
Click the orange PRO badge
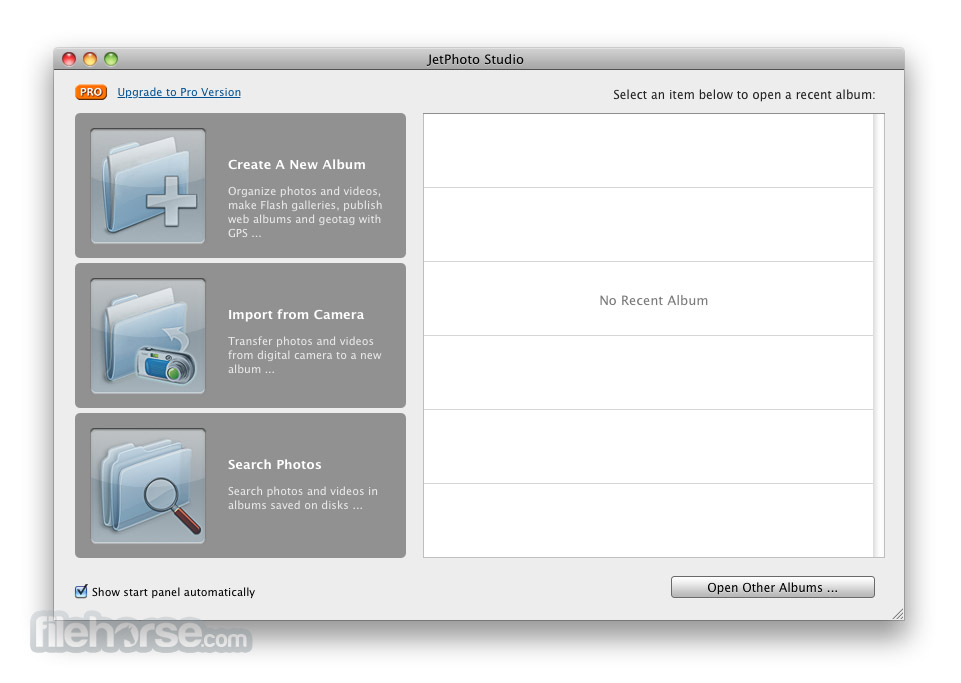91,92
